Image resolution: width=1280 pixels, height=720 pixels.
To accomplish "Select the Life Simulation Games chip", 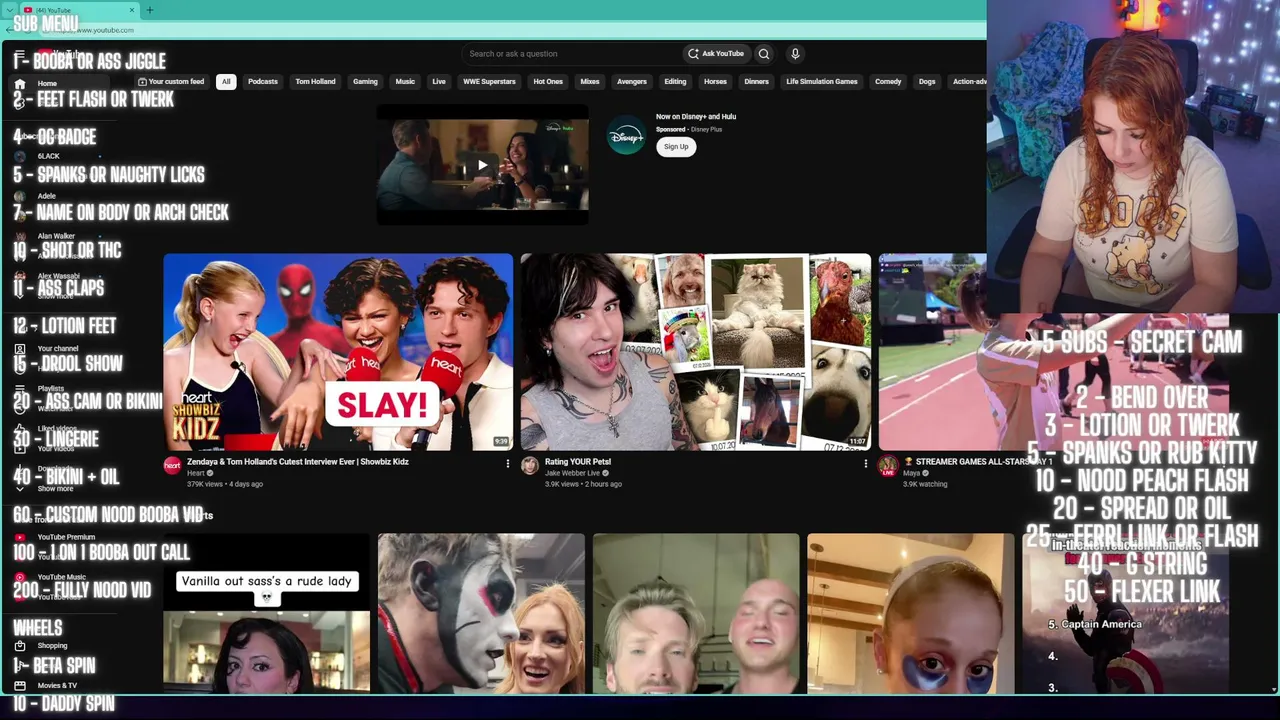I will pos(821,82).
